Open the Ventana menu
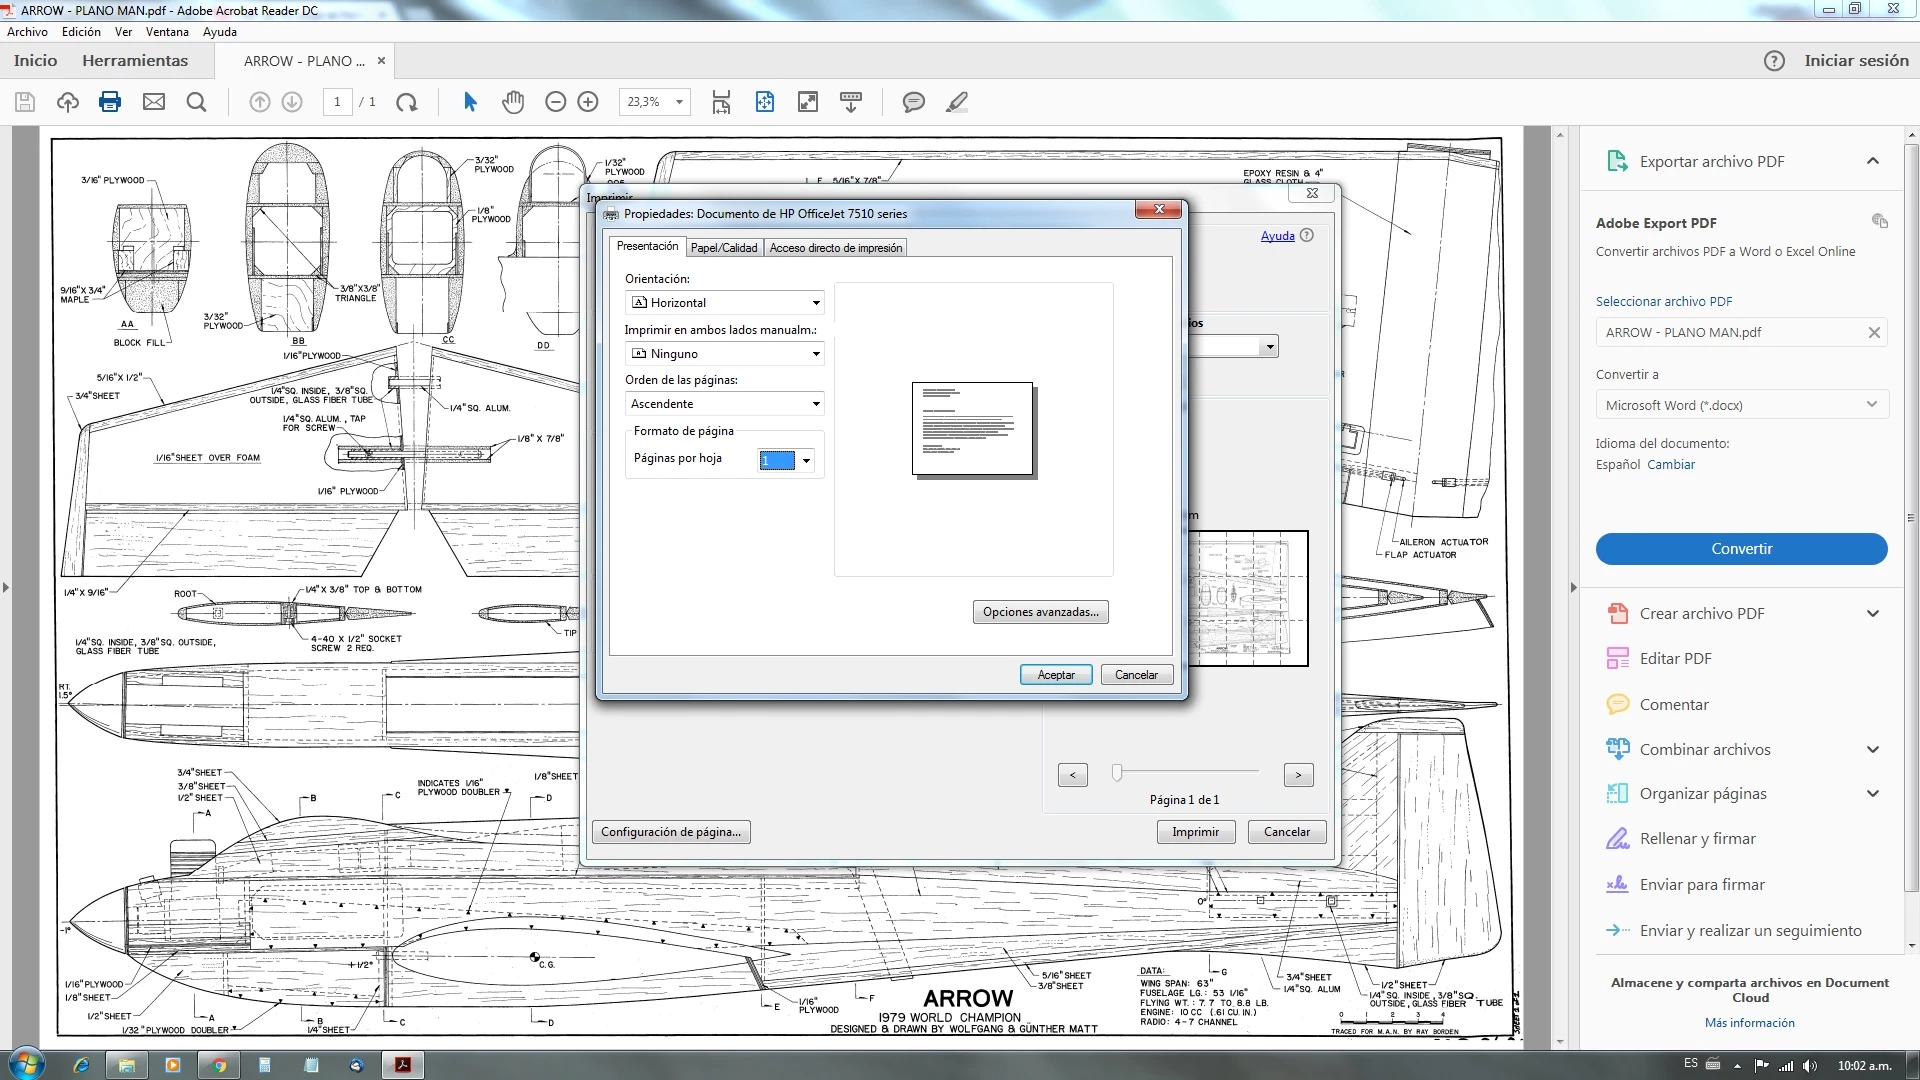The height and width of the screenshot is (1080, 1920). click(x=167, y=32)
